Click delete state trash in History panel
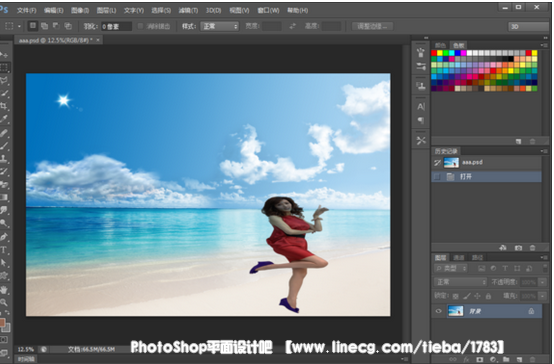This screenshot has width=554, height=364. [532, 248]
